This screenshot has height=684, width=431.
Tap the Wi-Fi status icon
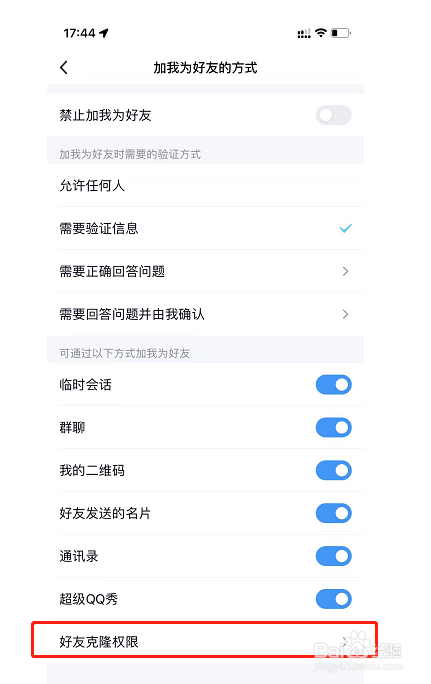(321, 33)
